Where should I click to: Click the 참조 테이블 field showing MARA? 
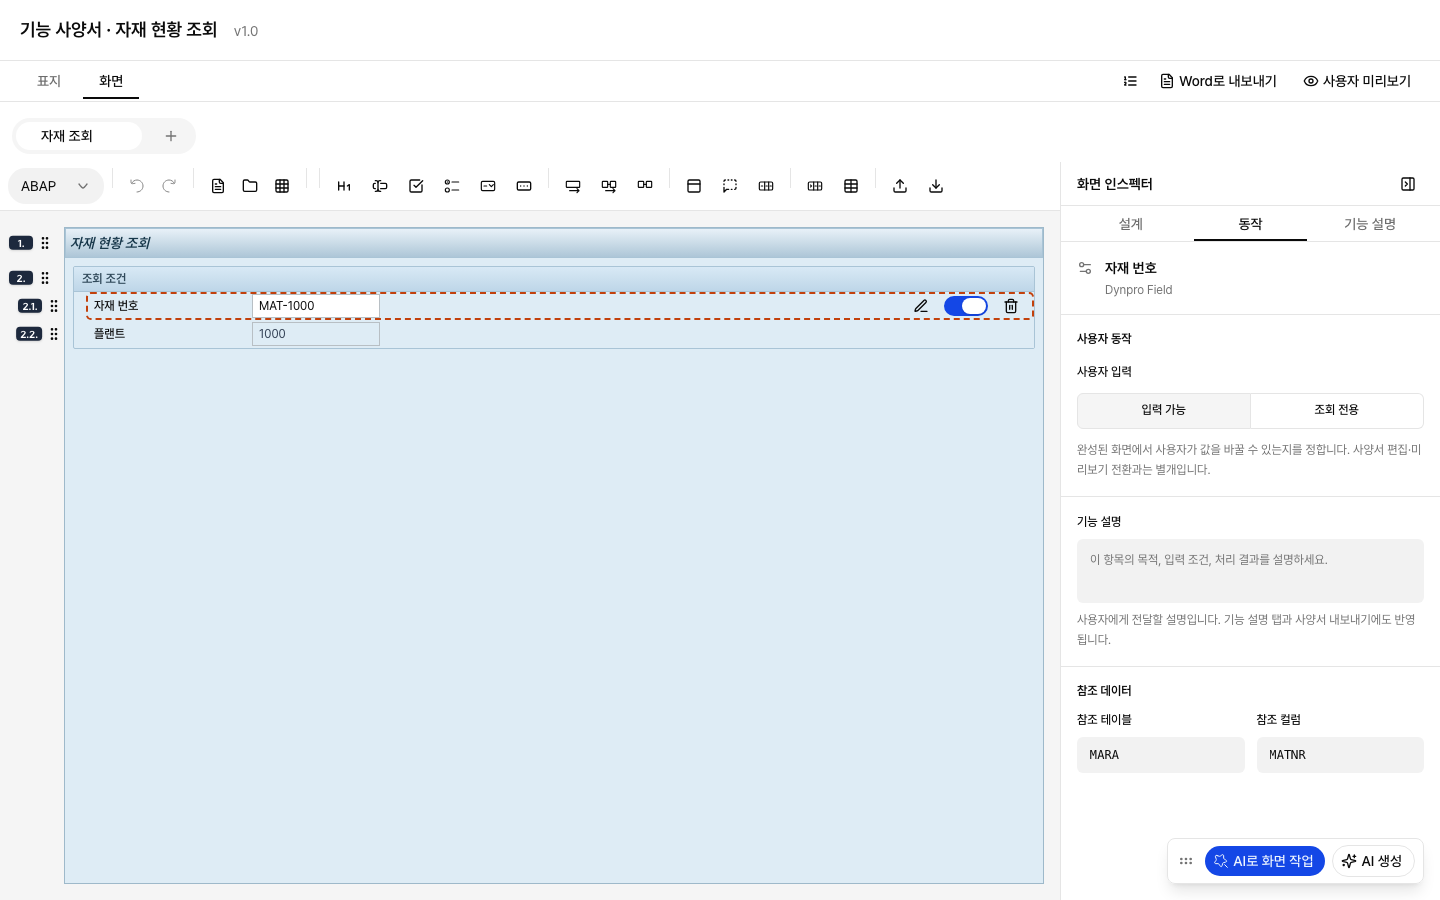pos(1161,755)
